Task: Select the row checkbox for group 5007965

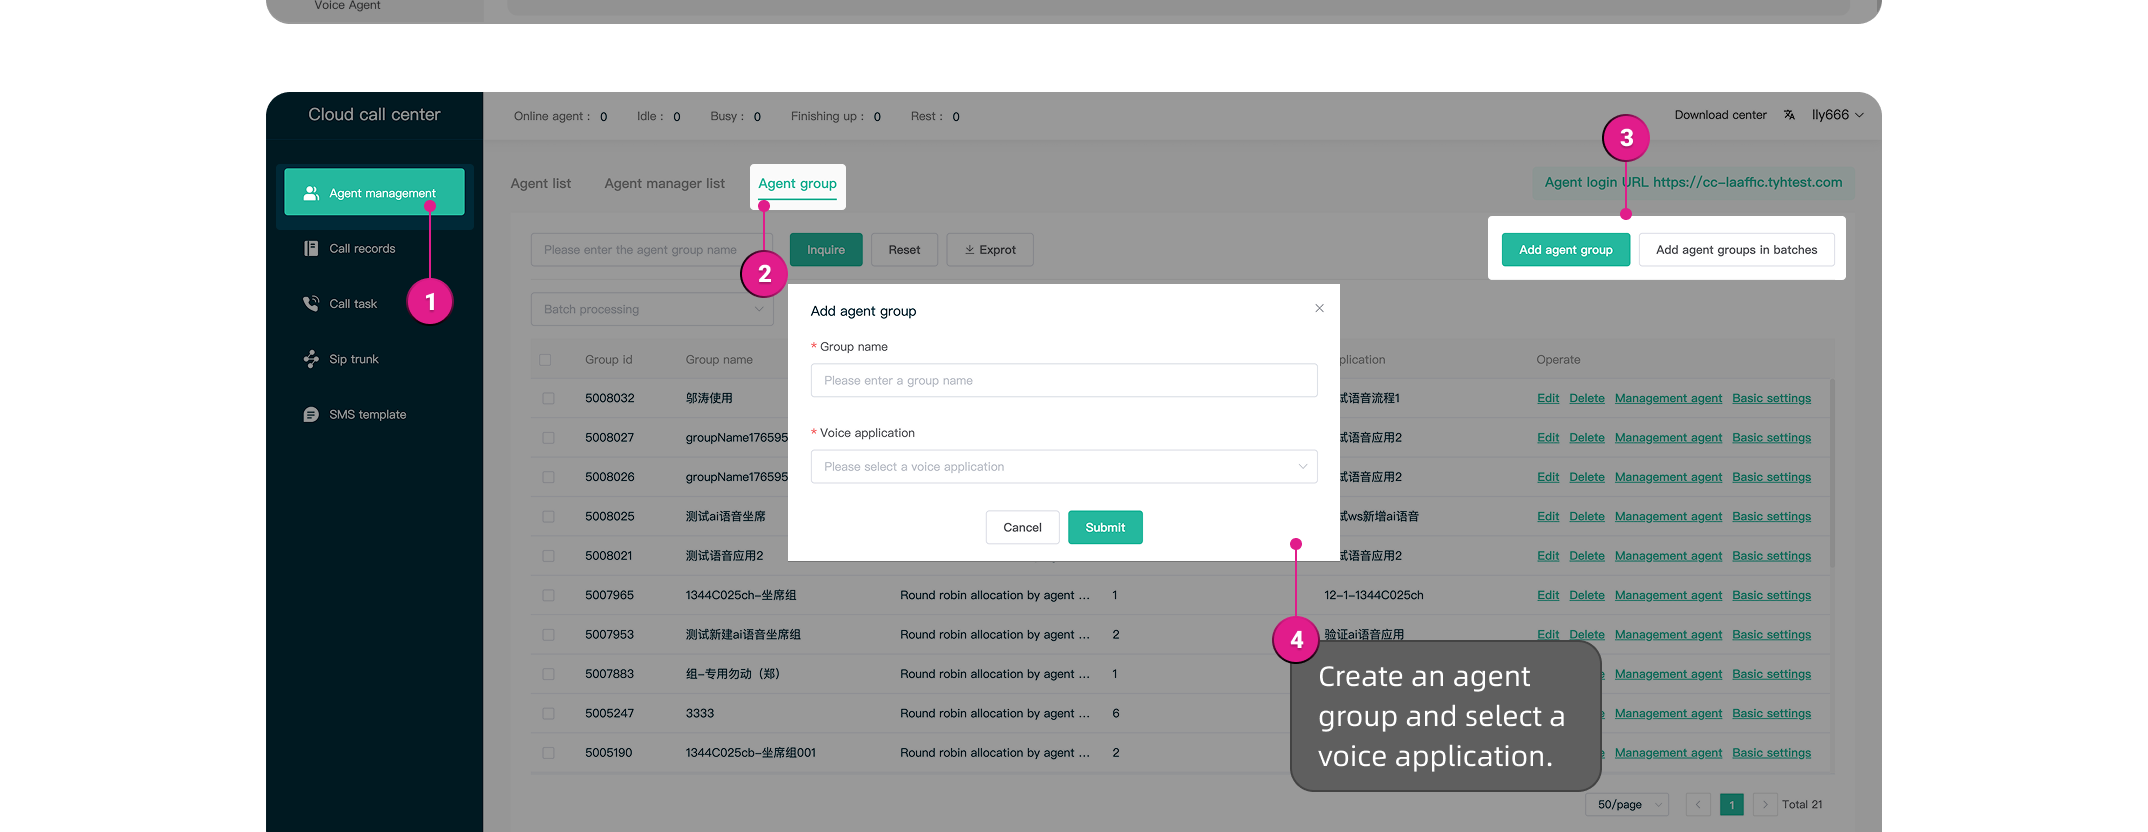Action: coord(548,595)
